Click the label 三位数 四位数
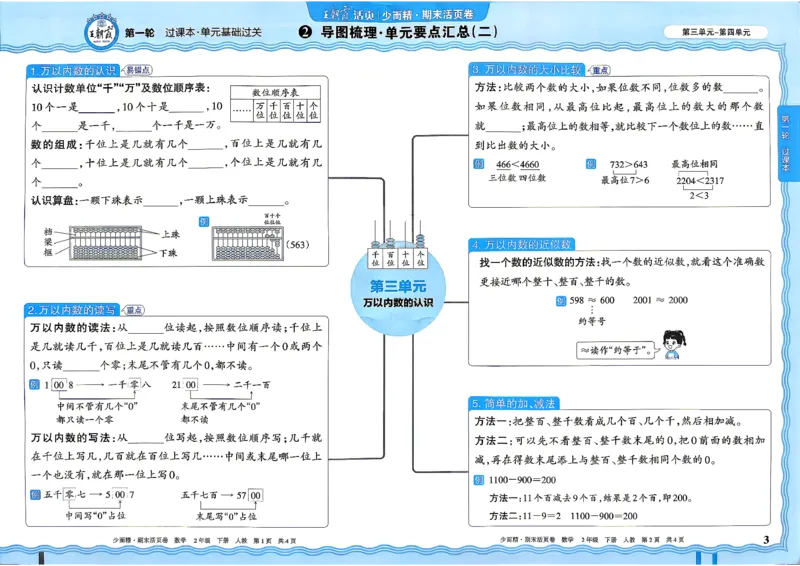Image resolution: width=800 pixels, height=566 pixels. tap(517, 178)
